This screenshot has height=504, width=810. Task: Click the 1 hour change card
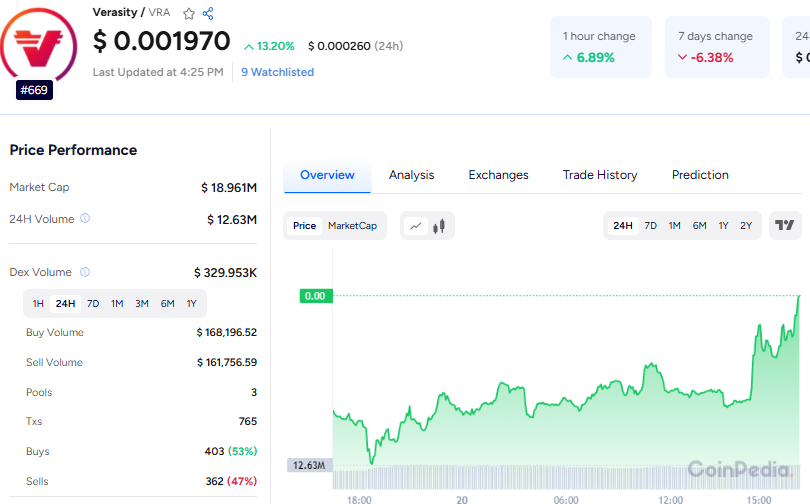coord(601,47)
